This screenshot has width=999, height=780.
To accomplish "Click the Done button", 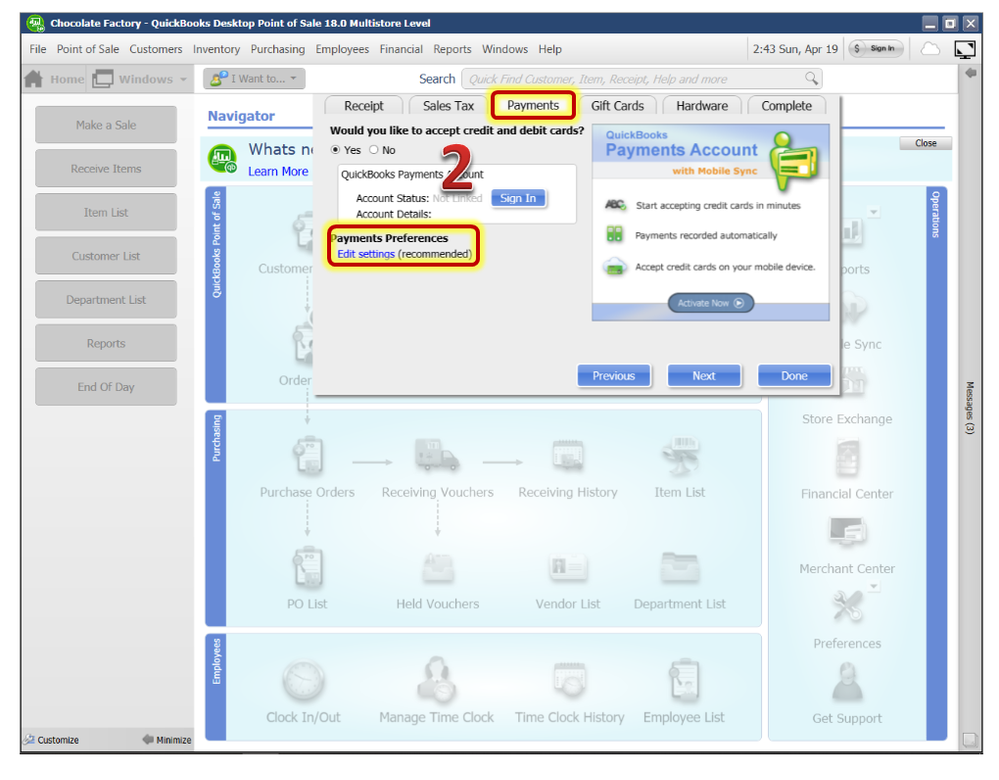I will point(794,375).
